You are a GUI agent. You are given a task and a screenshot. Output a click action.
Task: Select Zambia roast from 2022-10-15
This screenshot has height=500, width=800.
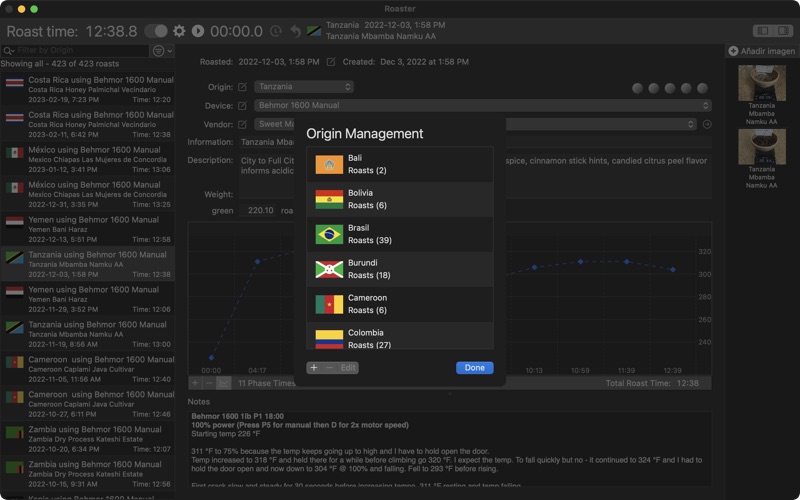[87, 474]
